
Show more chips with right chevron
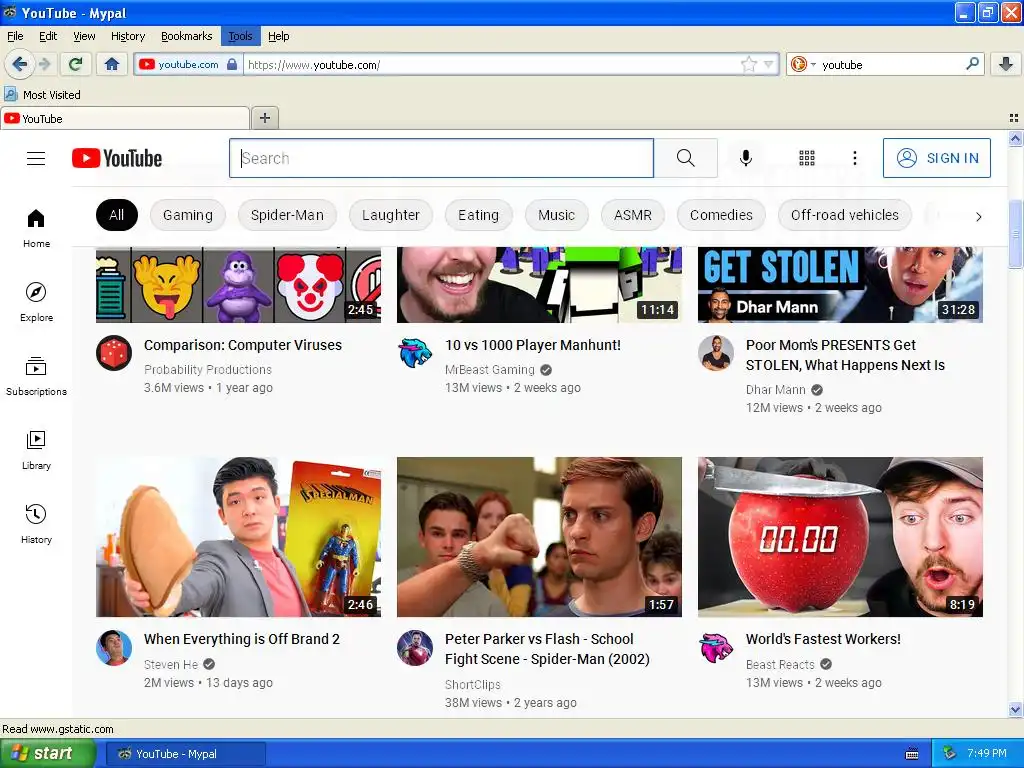[x=978, y=216]
